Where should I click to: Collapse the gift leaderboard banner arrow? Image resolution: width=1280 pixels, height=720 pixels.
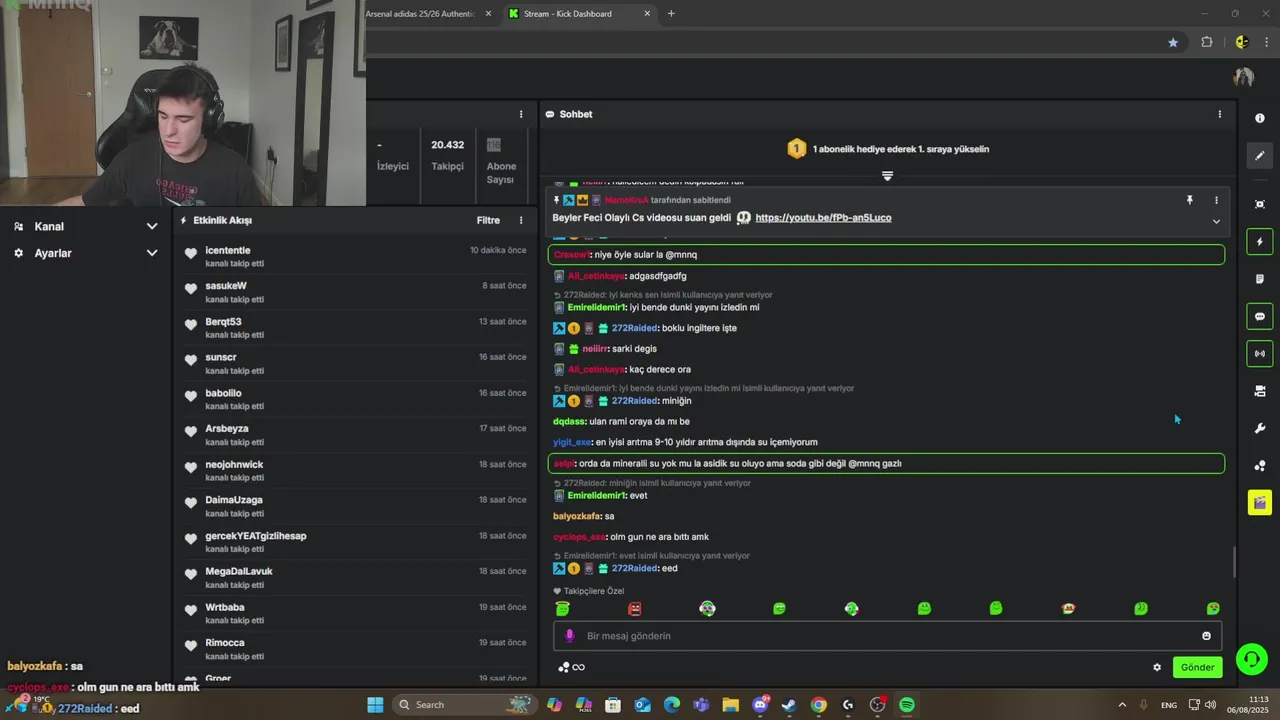pyautogui.click(x=887, y=176)
